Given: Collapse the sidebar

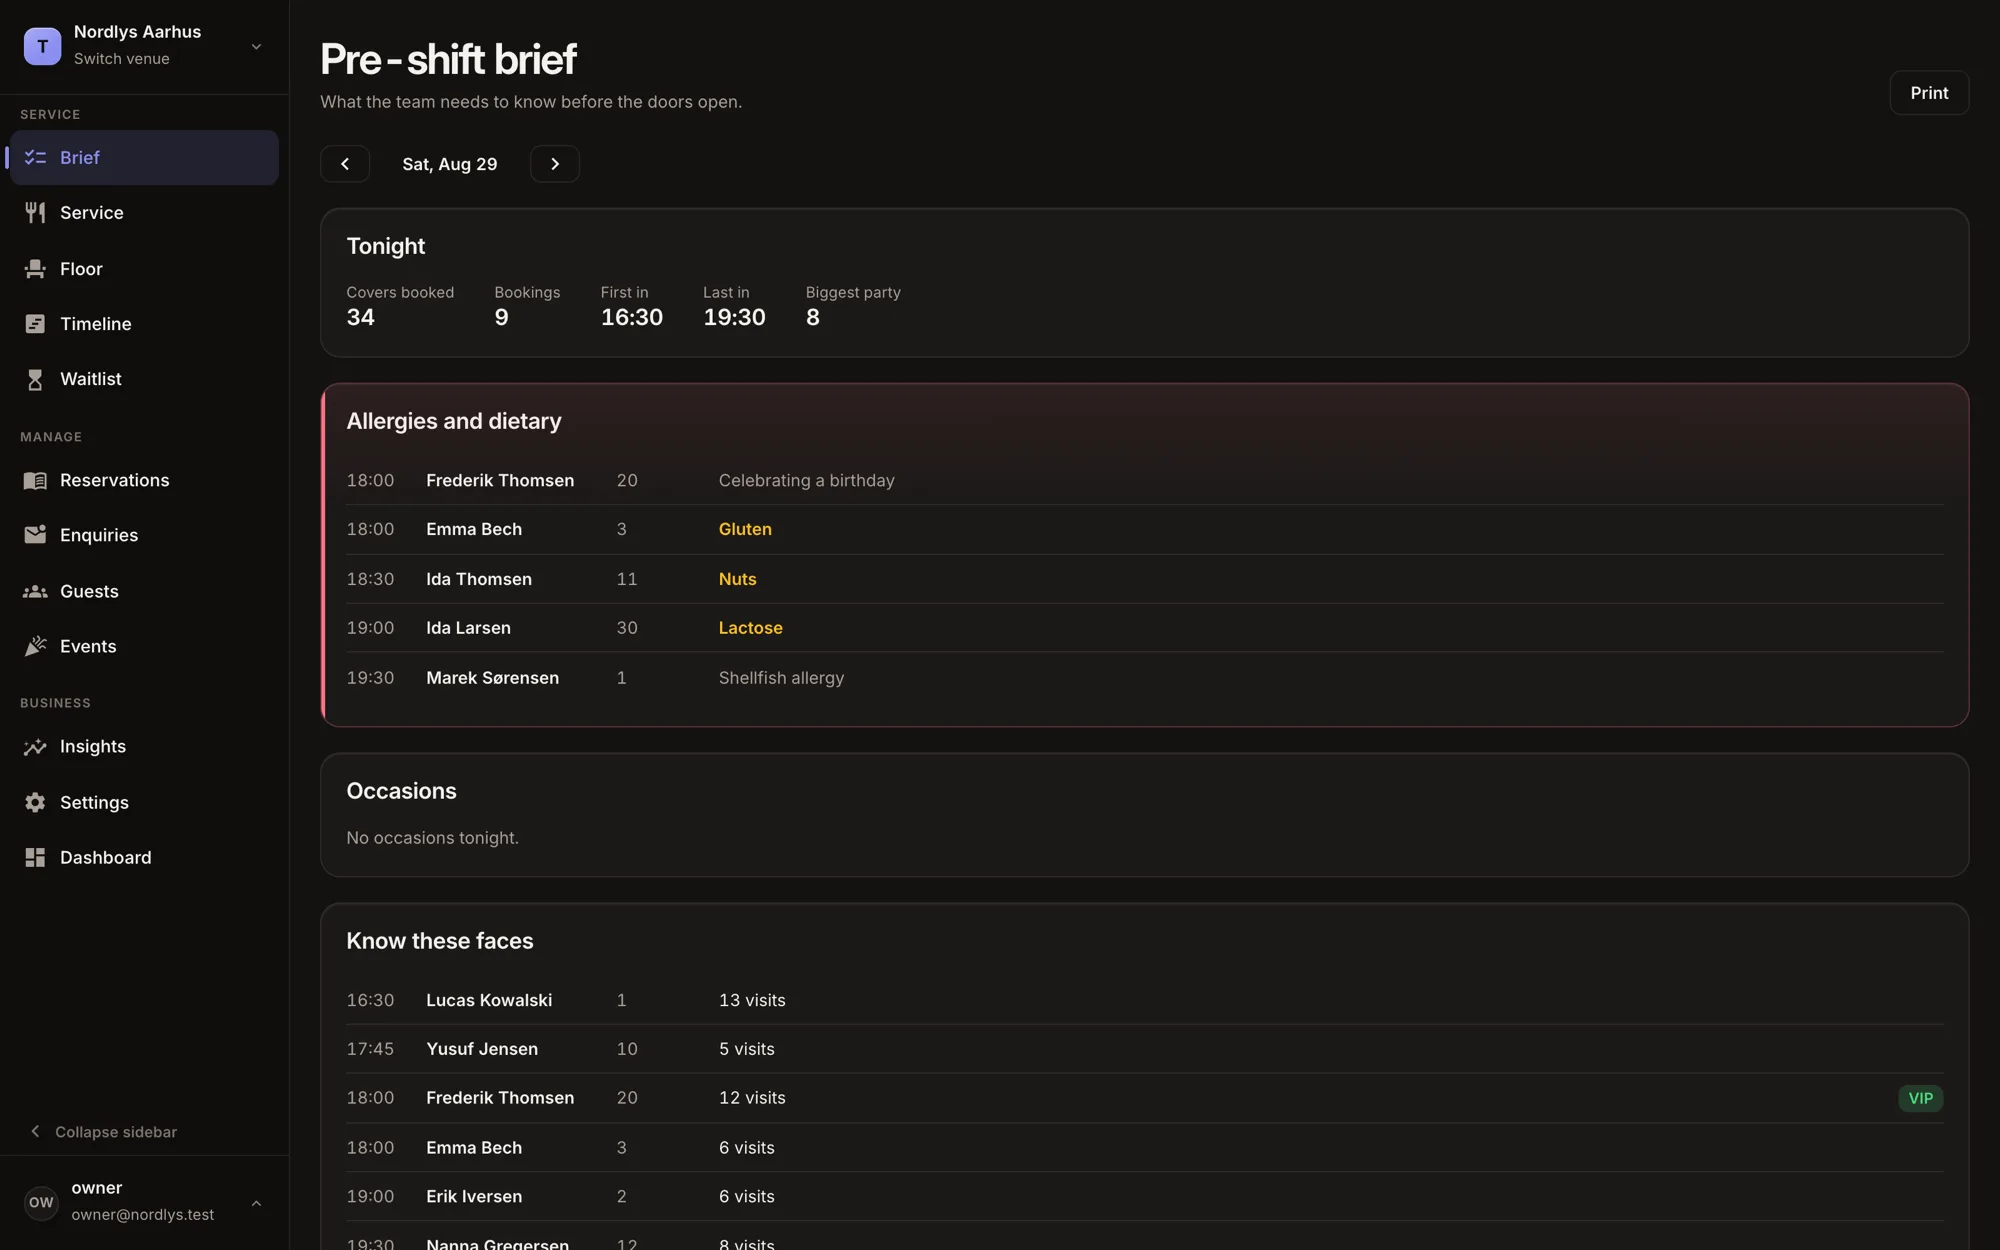Looking at the screenshot, I should click(x=103, y=1131).
